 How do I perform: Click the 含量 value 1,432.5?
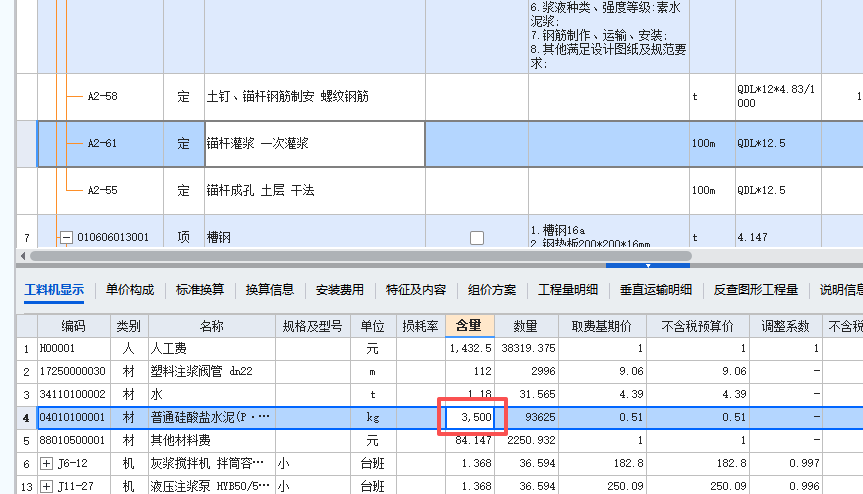click(471, 348)
